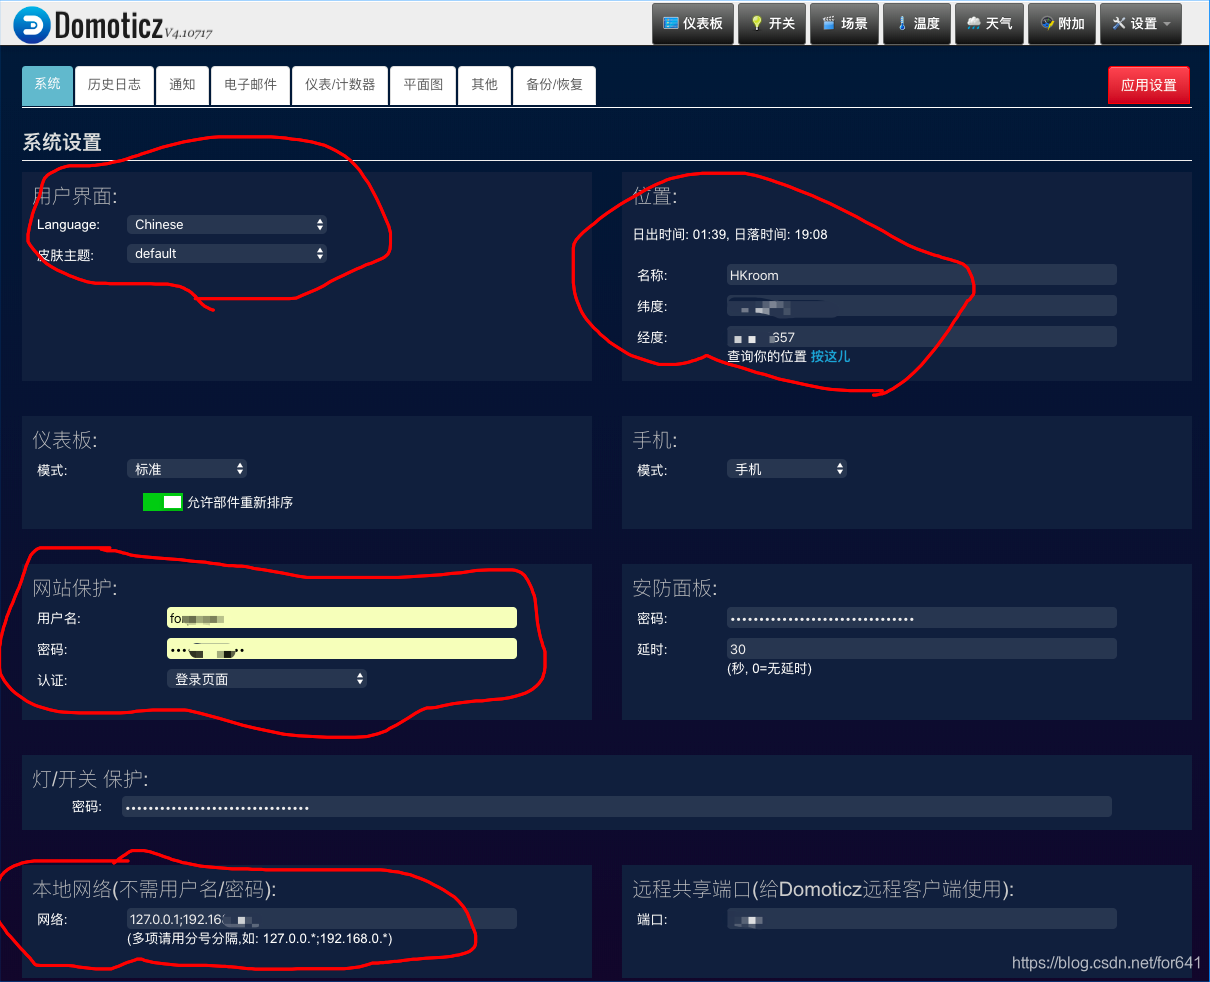Open the 仪表板 dashboard nav button
The width and height of the screenshot is (1210, 982).
693,24
